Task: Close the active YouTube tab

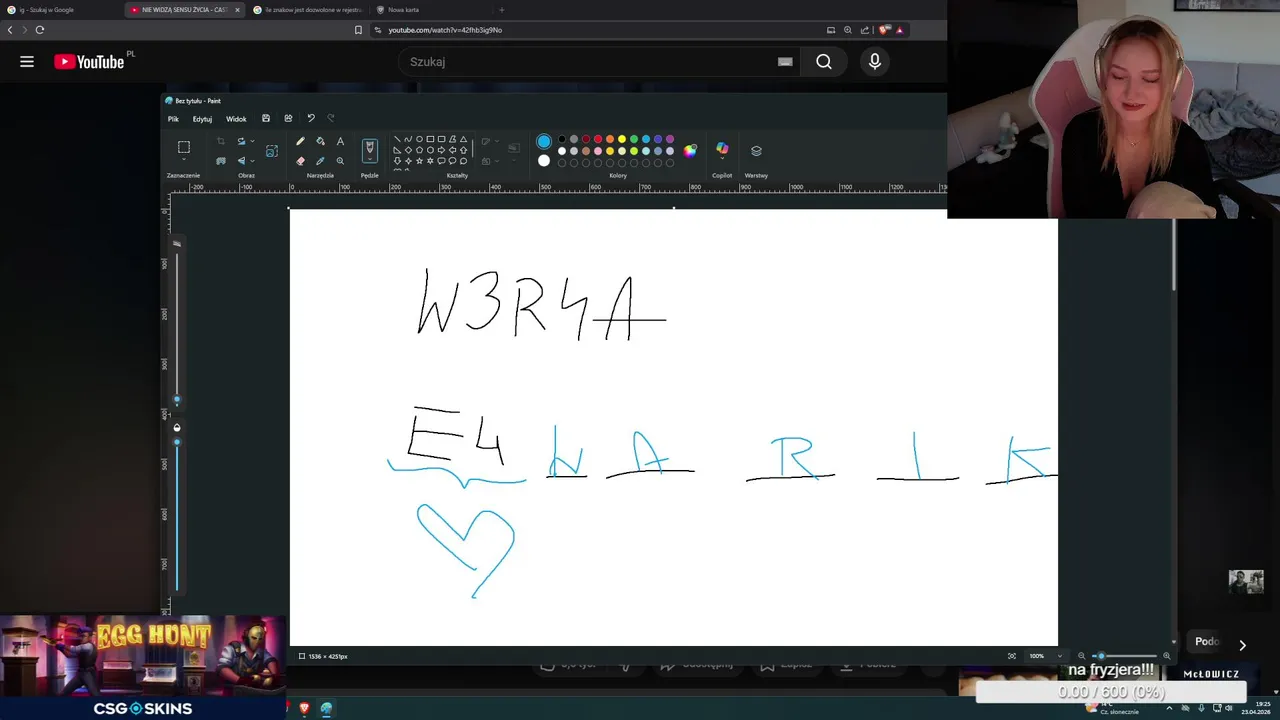Action: tap(237, 10)
